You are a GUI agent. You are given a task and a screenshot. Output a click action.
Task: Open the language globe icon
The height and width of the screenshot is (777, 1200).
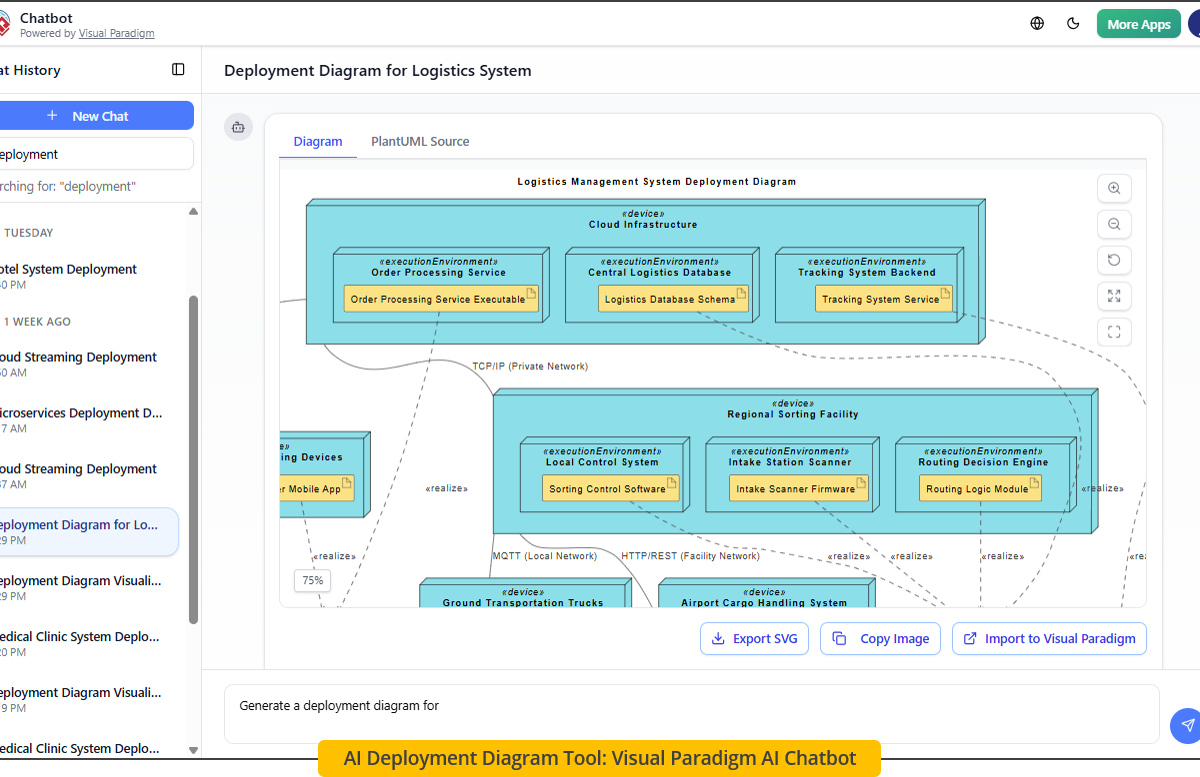coord(1037,22)
